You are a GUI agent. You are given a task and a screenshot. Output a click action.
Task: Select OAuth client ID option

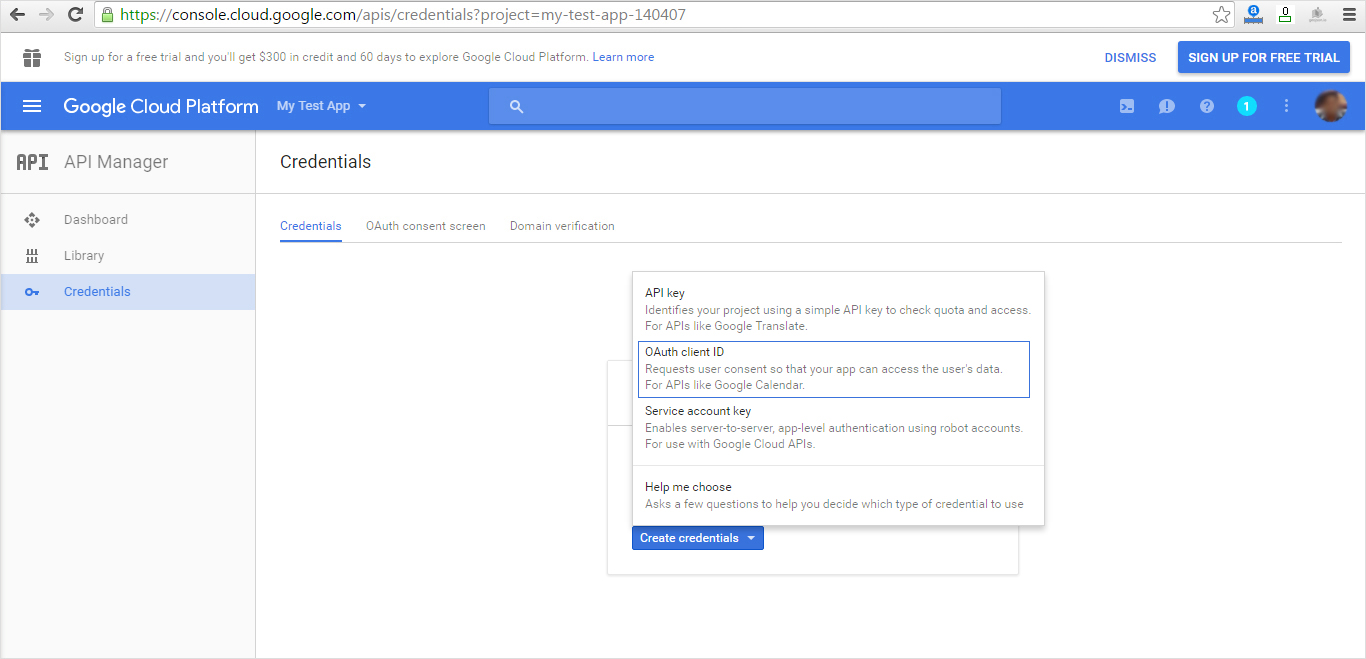pos(833,369)
